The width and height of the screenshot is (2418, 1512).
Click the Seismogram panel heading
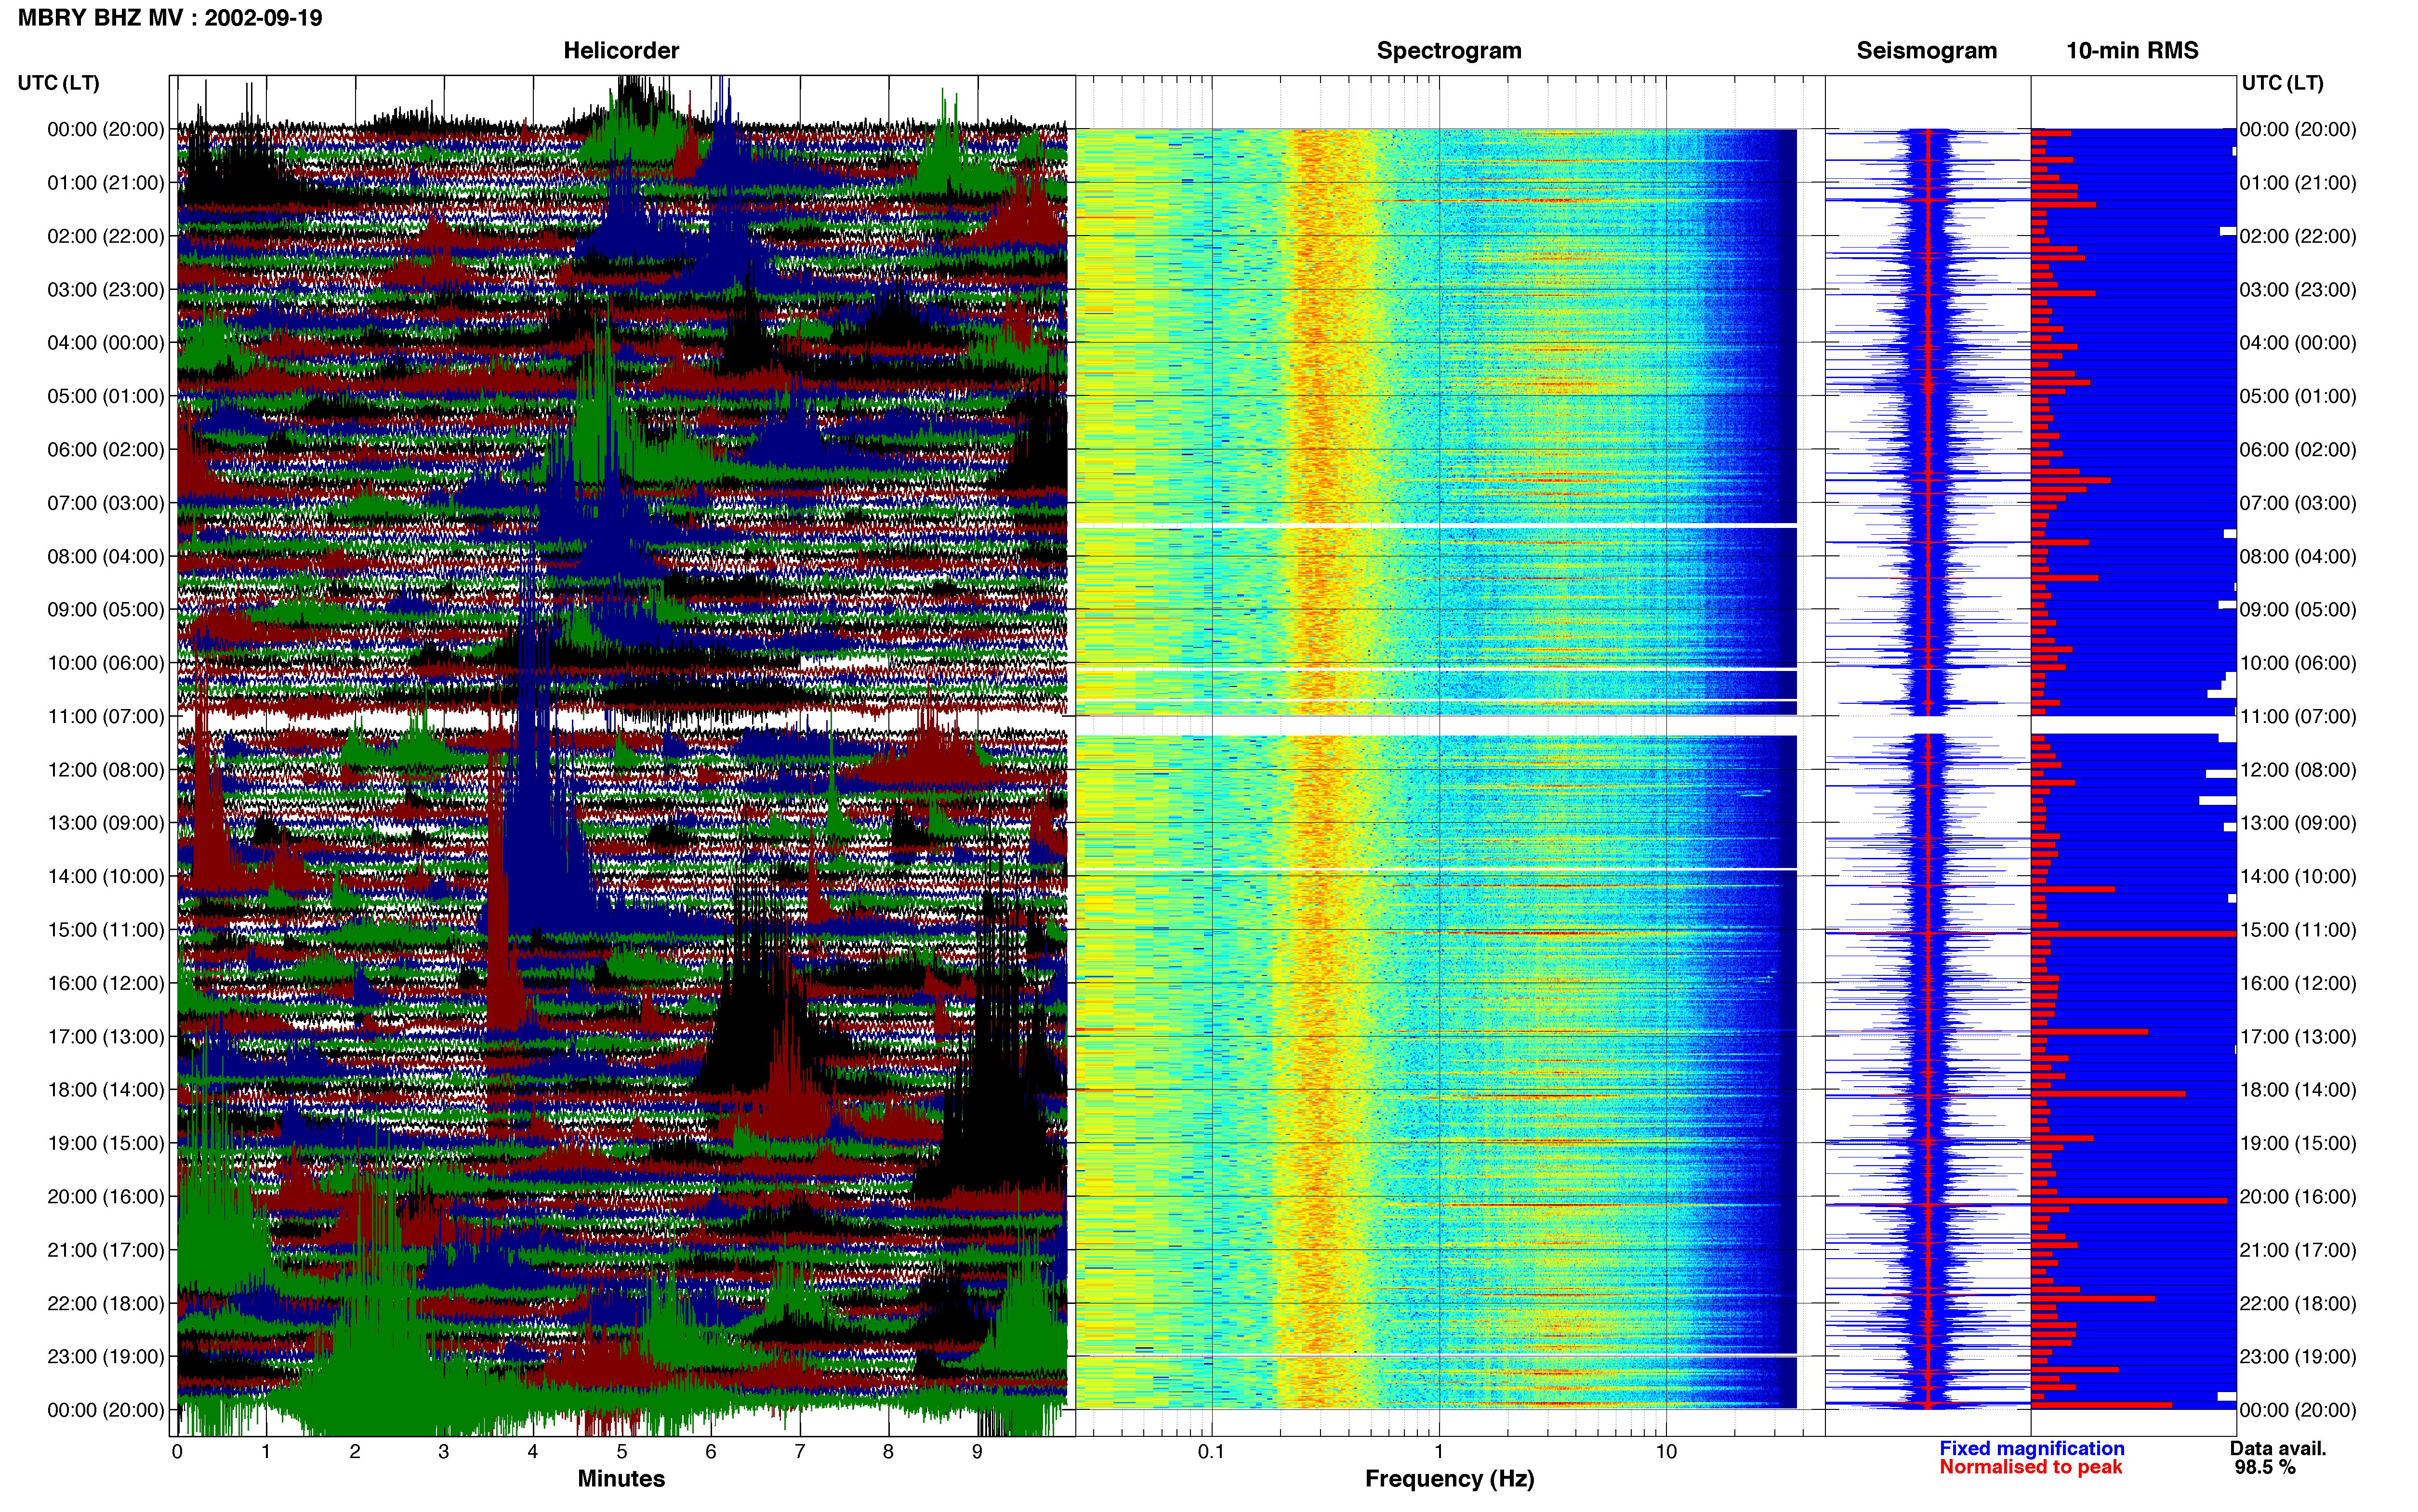(1926, 51)
